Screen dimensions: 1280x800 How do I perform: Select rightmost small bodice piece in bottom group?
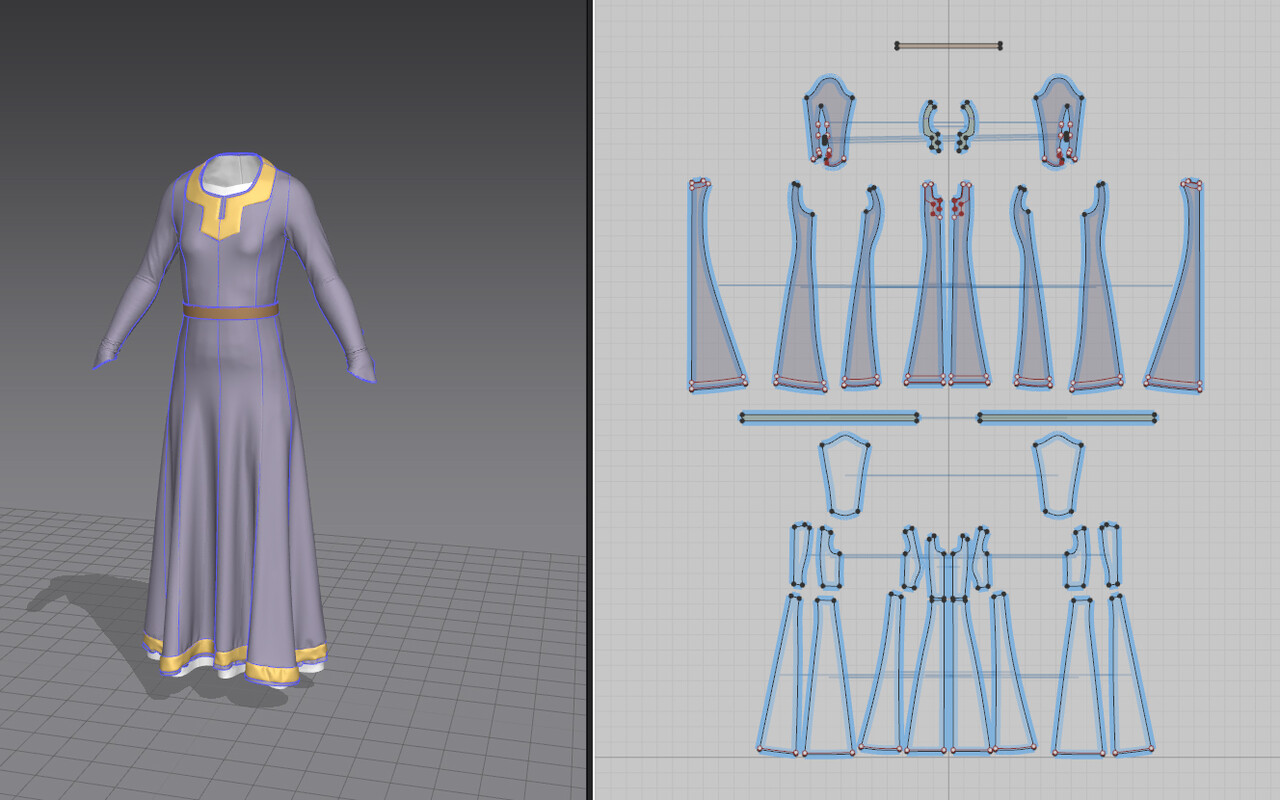coord(1109,555)
